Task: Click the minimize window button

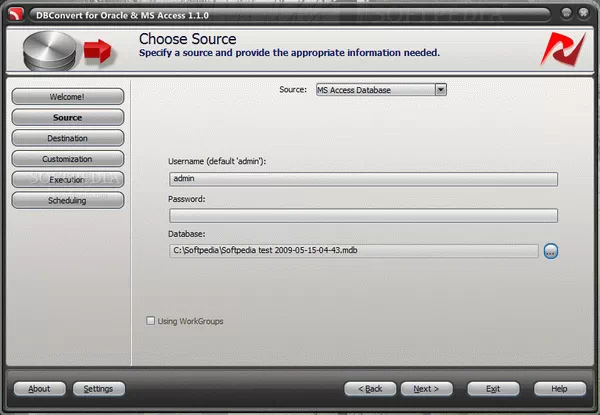Action: [x=567, y=13]
